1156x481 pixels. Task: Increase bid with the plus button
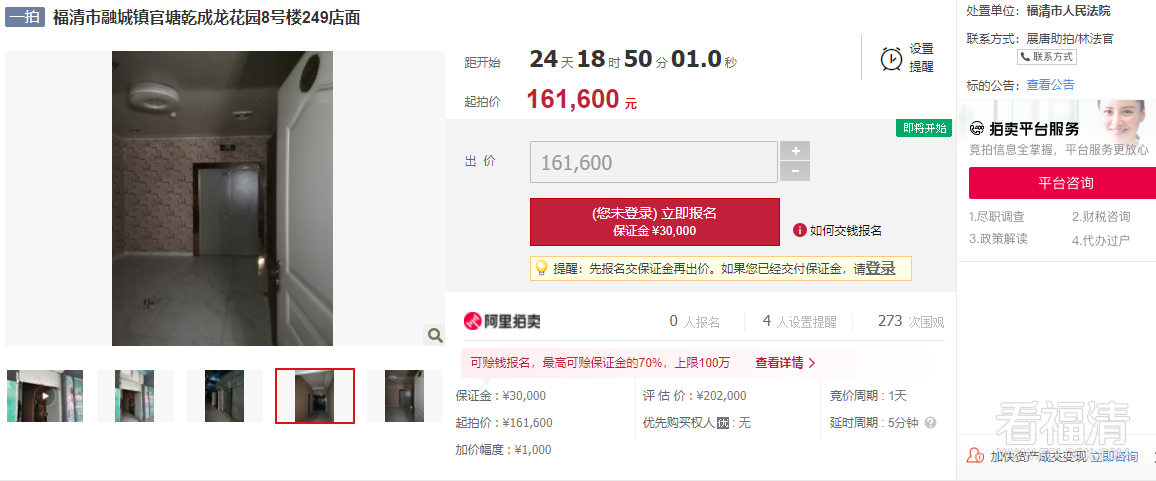[795, 151]
